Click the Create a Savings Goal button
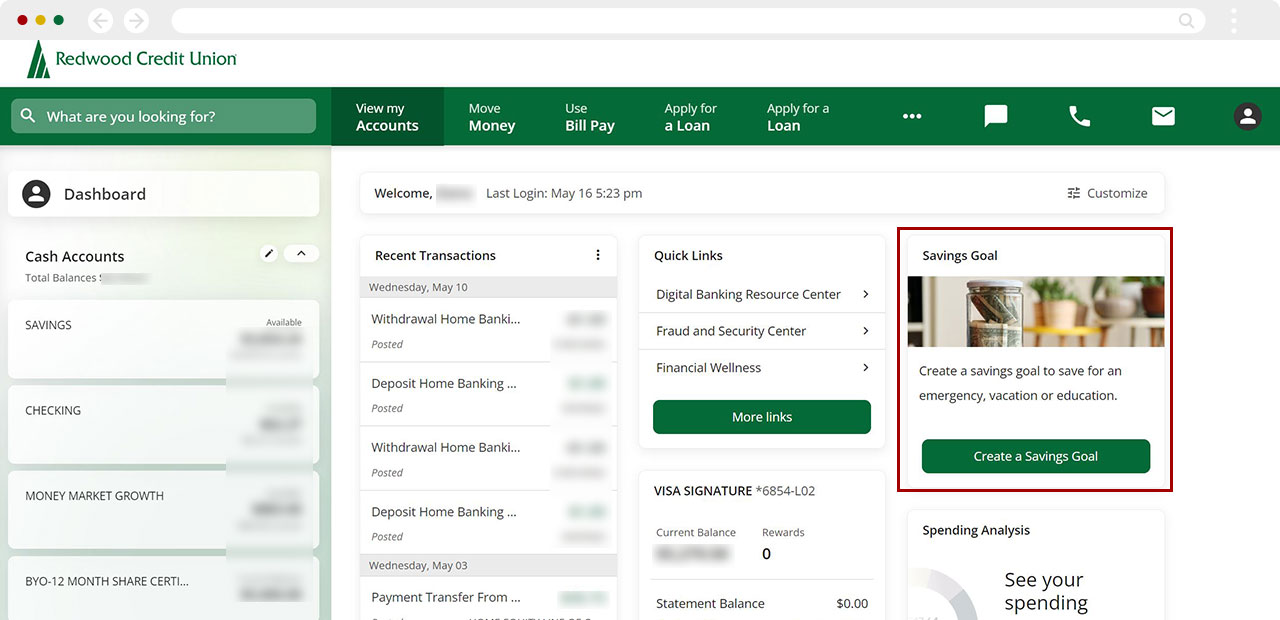 [x=1036, y=456]
